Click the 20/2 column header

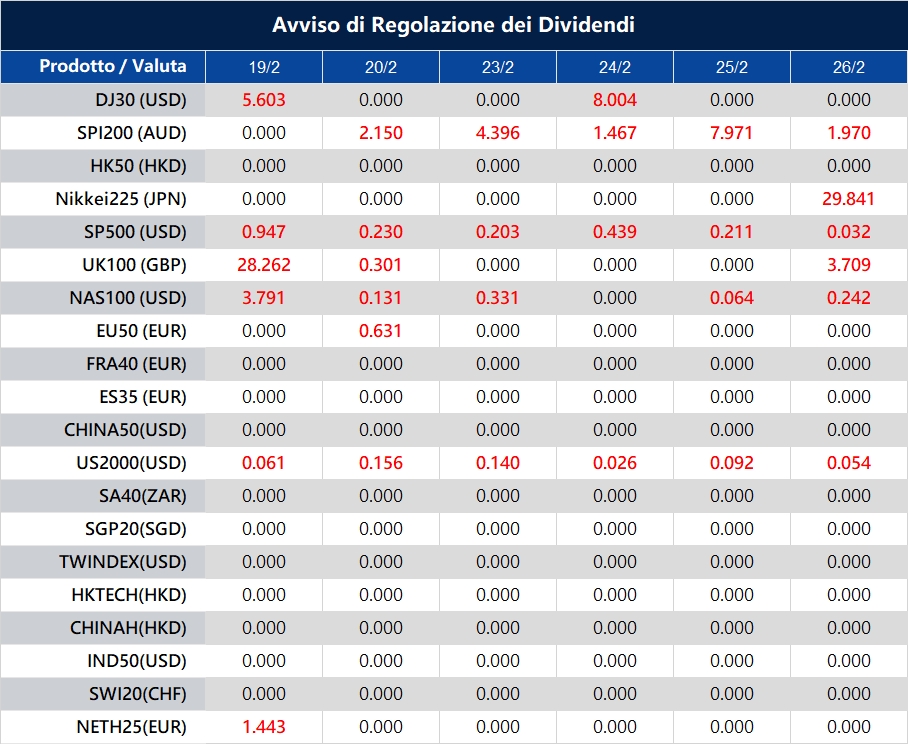point(380,67)
